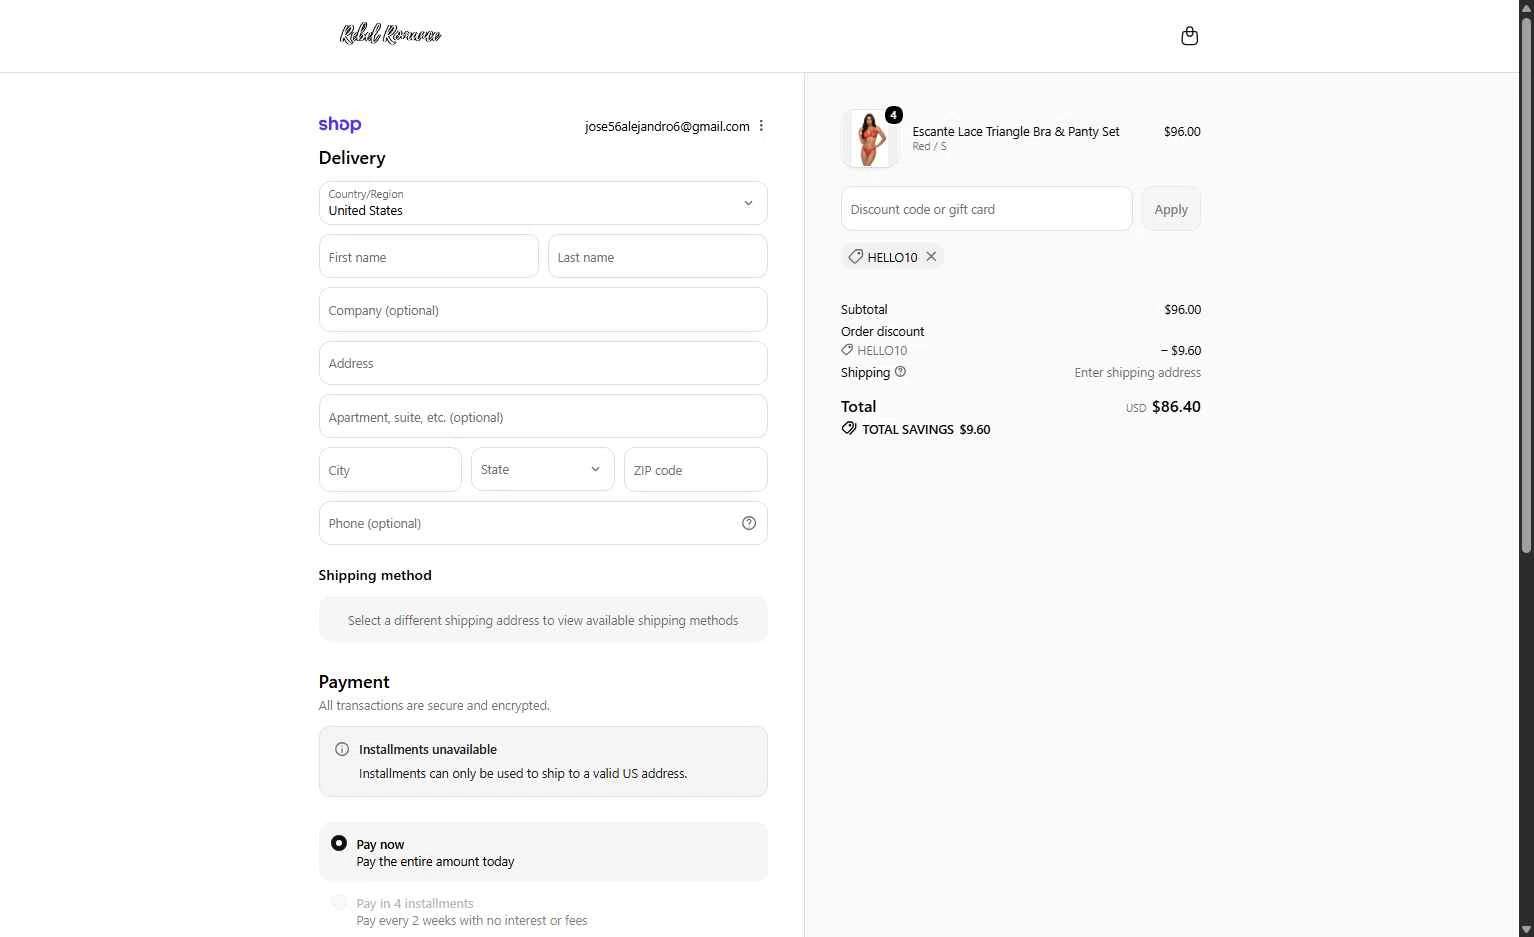
Task: Click the Shop Pay logo
Action: click(x=340, y=125)
